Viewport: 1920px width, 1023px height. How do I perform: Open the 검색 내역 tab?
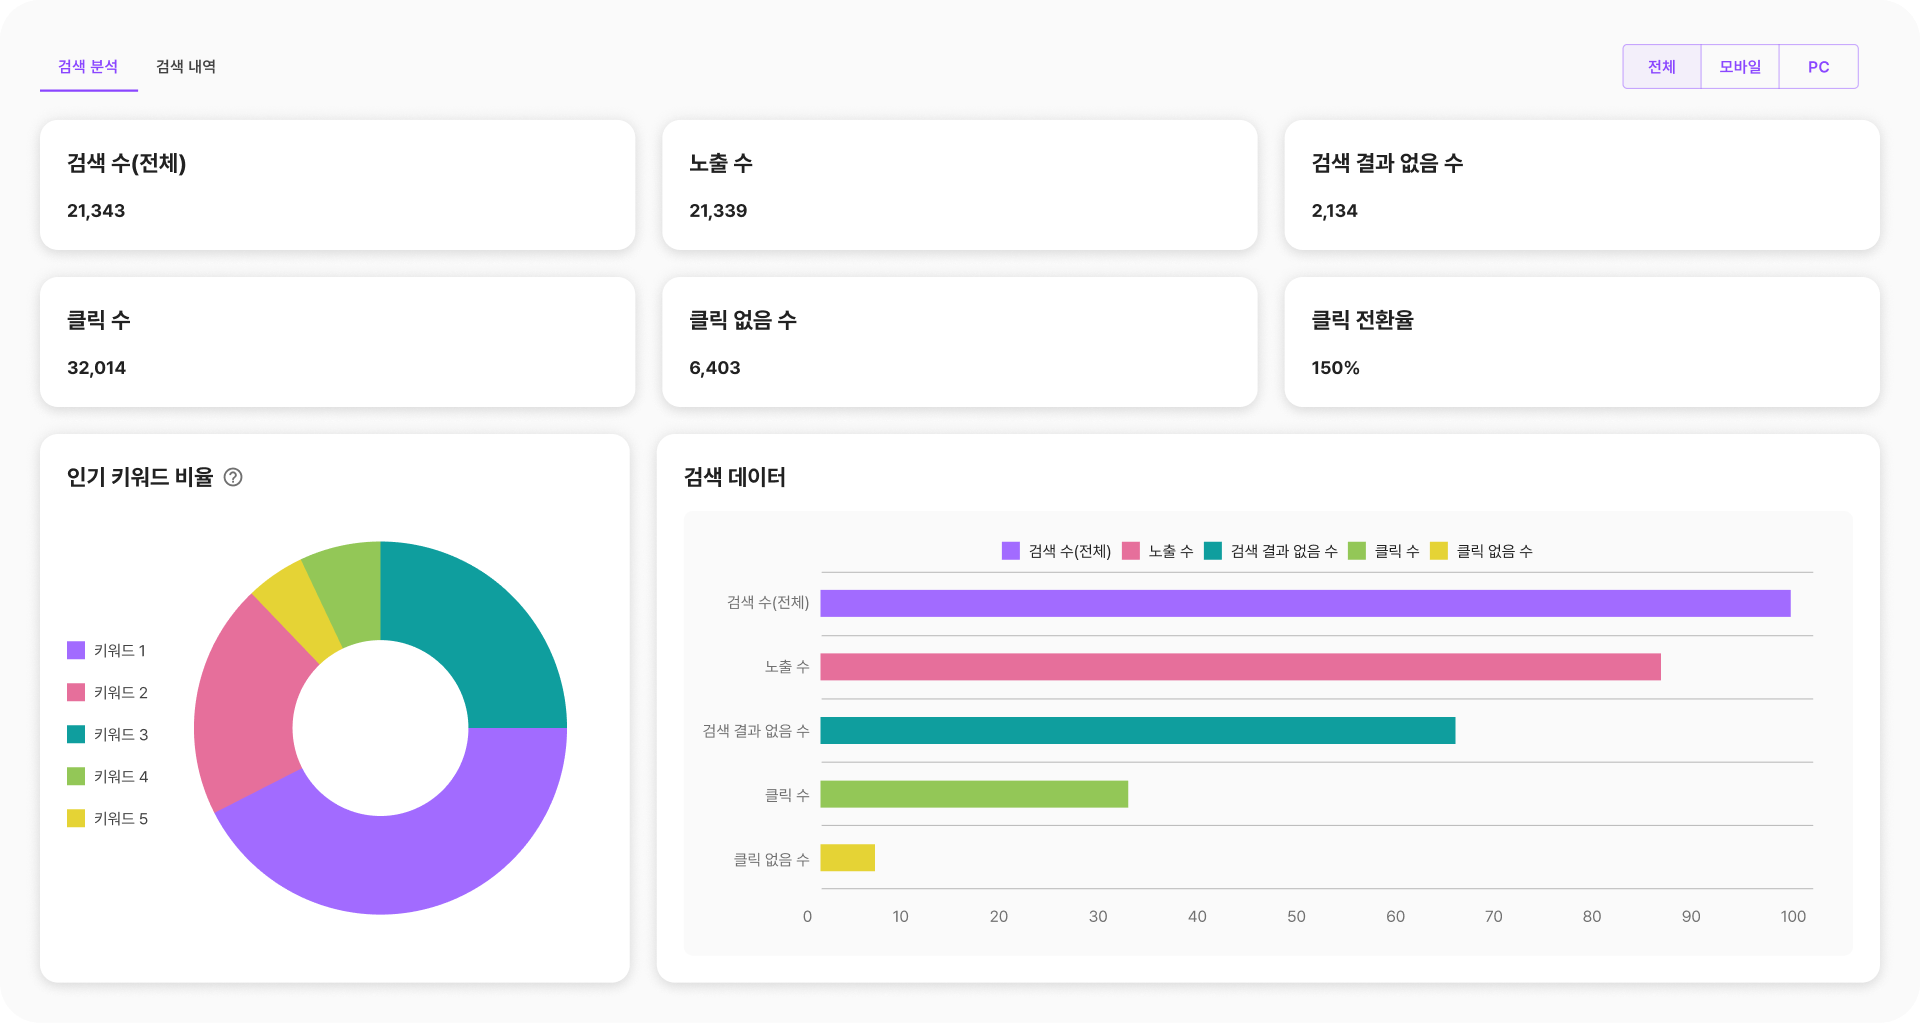(x=186, y=67)
